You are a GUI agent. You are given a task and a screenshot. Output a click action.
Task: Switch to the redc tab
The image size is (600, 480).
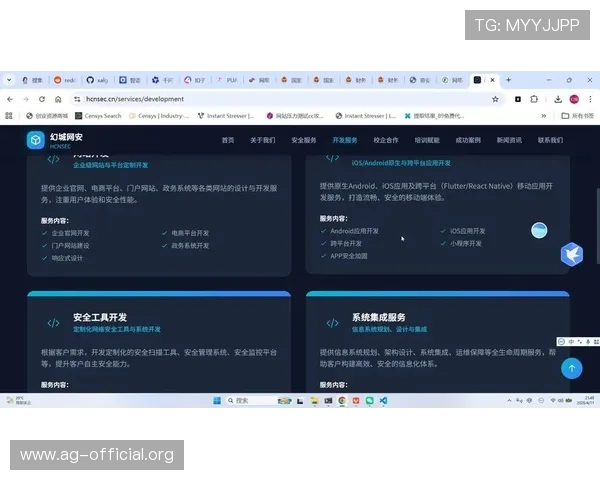click(x=65, y=80)
